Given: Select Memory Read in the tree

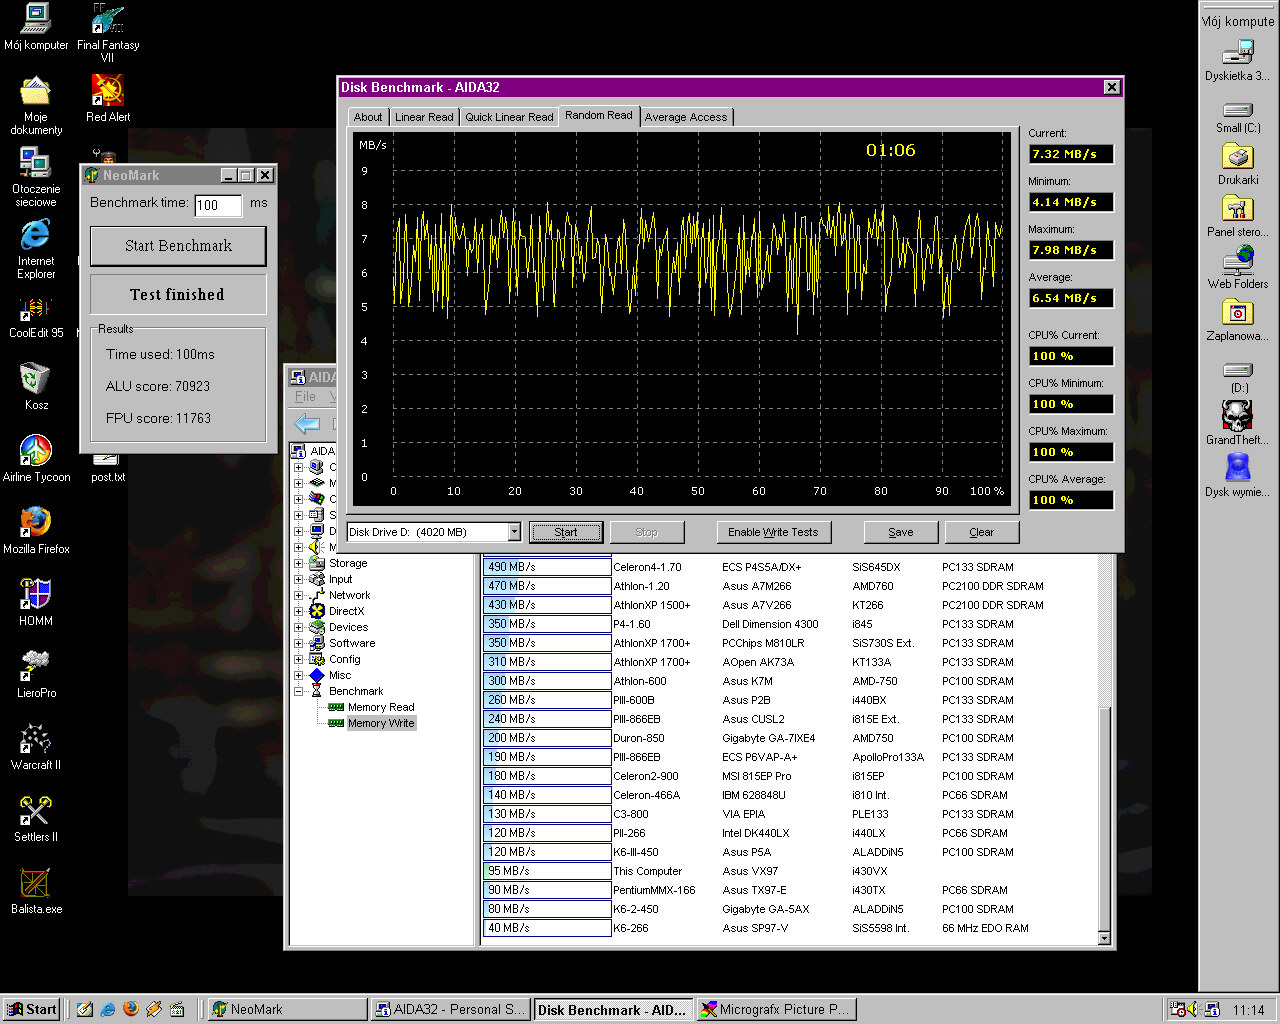Looking at the screenshot, I should tap(380, 707).
